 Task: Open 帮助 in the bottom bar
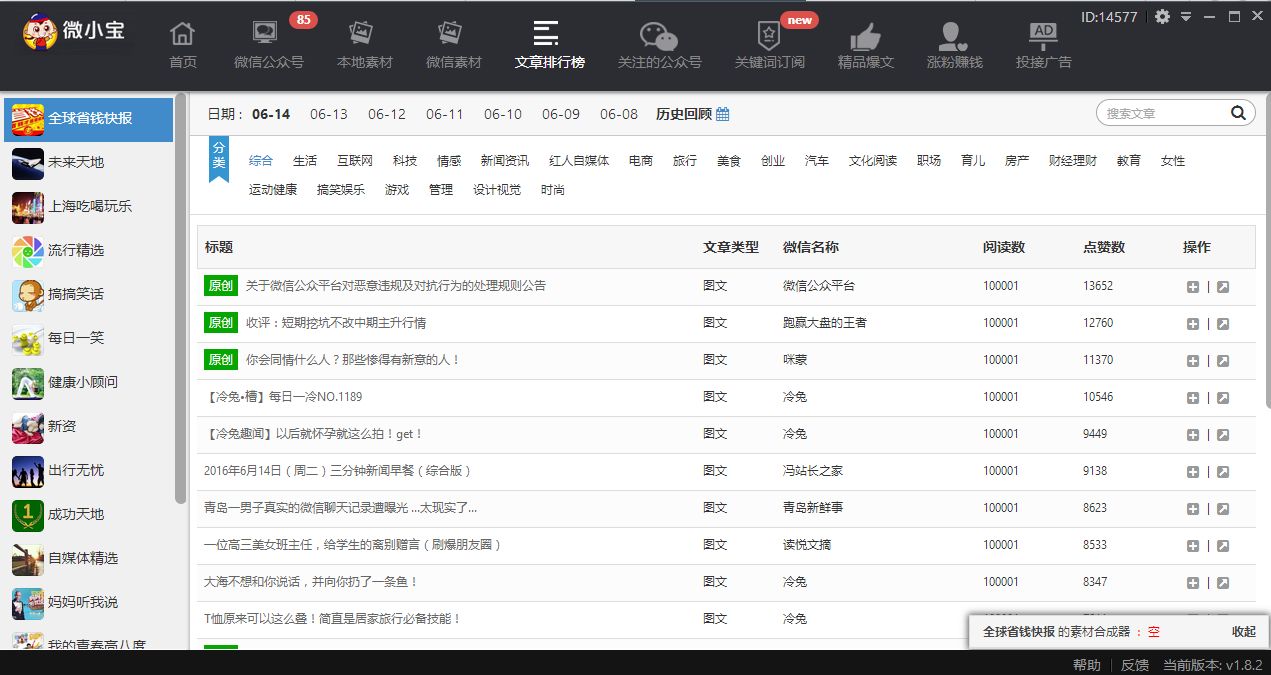1087,665
